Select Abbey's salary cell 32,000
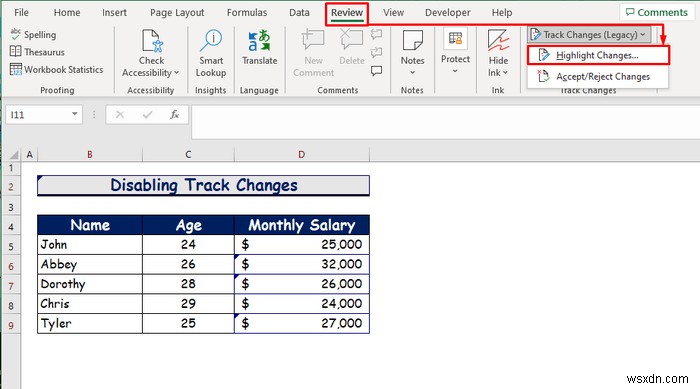This screenshot has width=700, height=389. 302,264
